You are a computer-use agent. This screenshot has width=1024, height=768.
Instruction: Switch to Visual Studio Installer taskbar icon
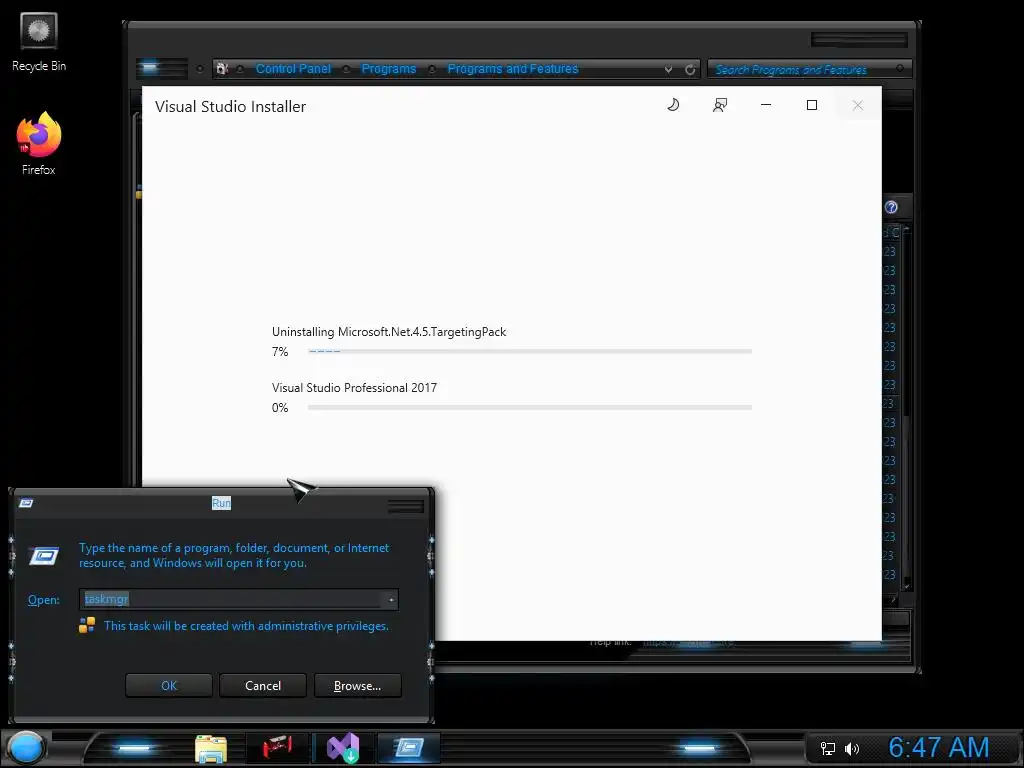click(x=343, y=748)
